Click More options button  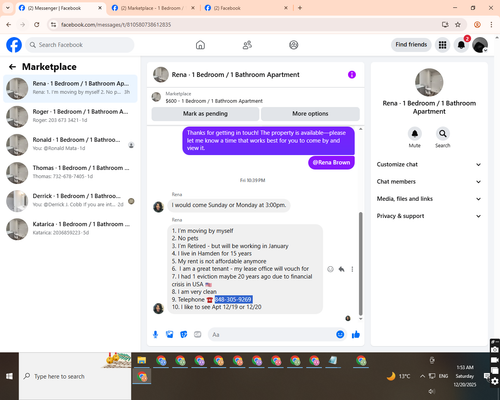click(310, 114)
